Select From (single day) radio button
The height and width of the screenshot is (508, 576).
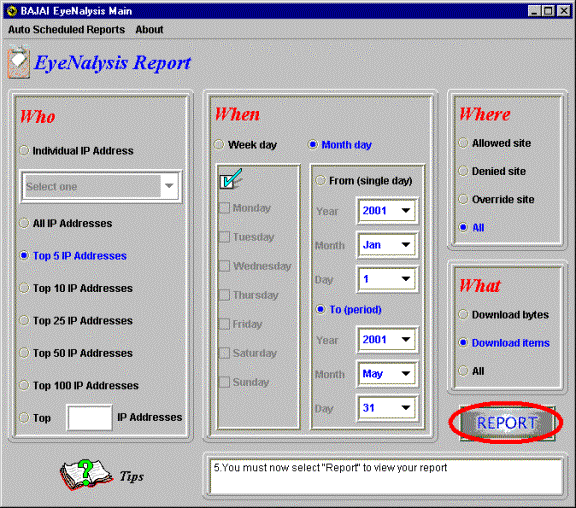(321, 180)
